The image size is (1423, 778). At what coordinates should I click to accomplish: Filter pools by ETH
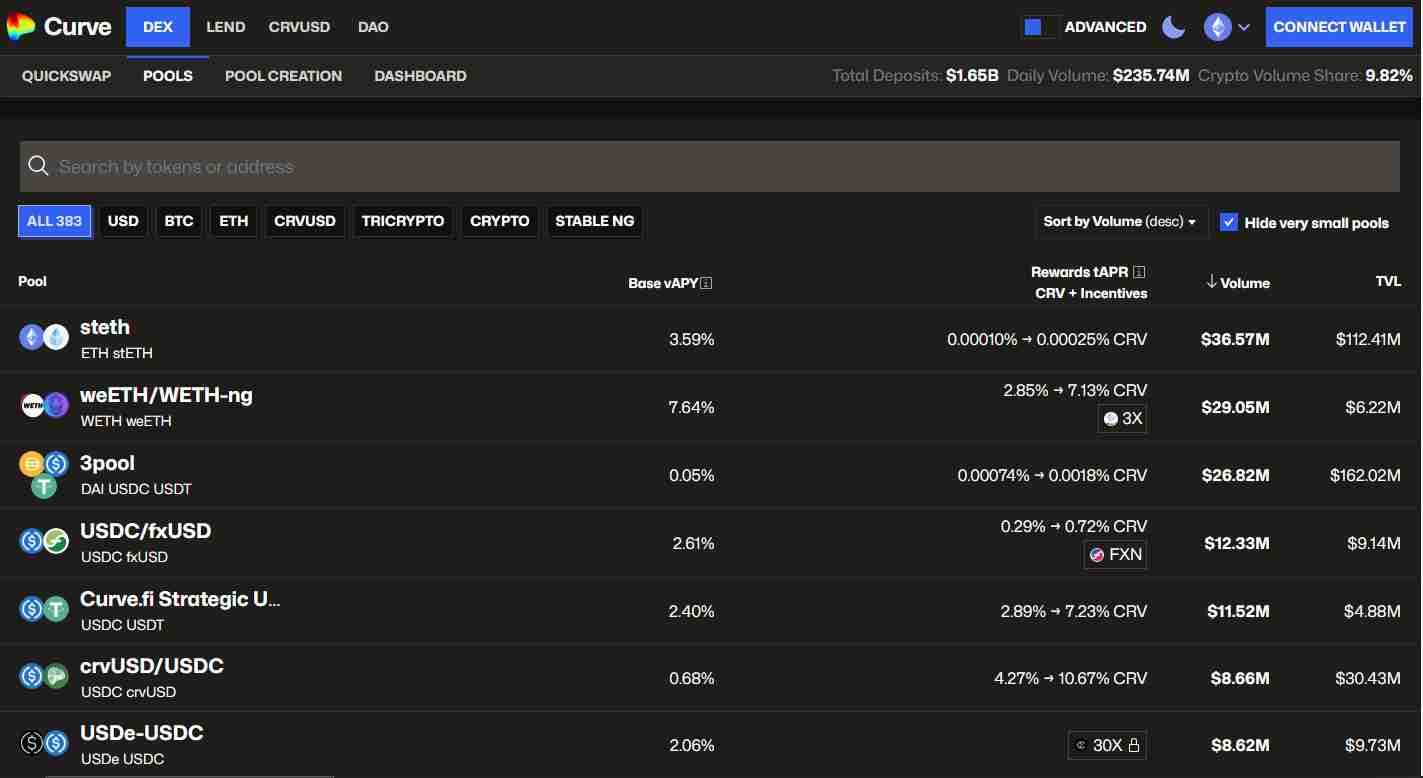coord(234,221)
